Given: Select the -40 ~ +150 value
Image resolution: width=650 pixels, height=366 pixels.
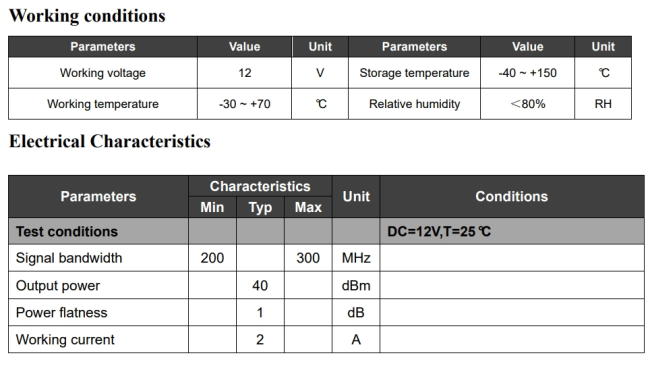Looking at the screenshot, I should [527, 73].
